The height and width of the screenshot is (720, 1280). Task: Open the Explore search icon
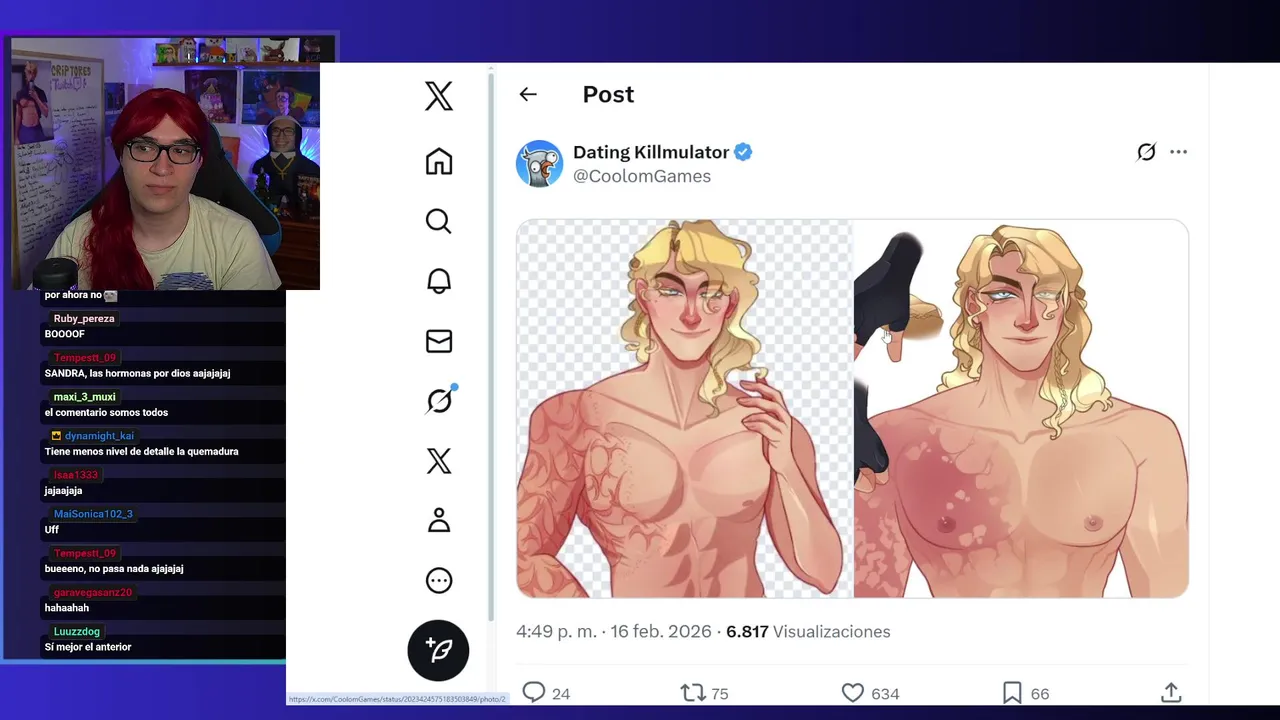438,221
